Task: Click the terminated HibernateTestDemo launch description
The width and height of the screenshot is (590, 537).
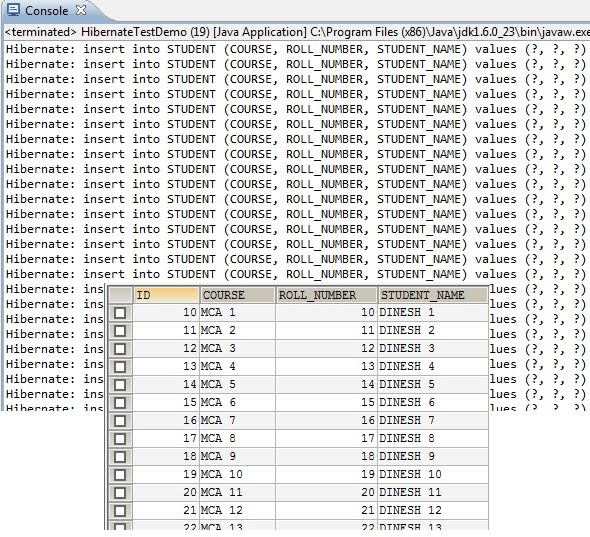Action: 297,32
